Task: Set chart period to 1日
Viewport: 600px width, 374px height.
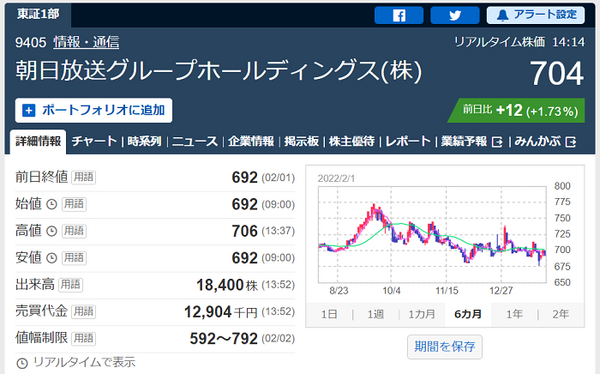Action: [329, 314]
